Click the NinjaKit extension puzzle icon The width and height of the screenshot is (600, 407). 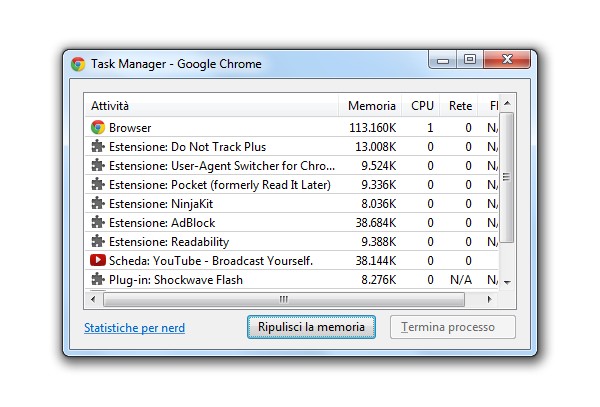tap(98, 203)
